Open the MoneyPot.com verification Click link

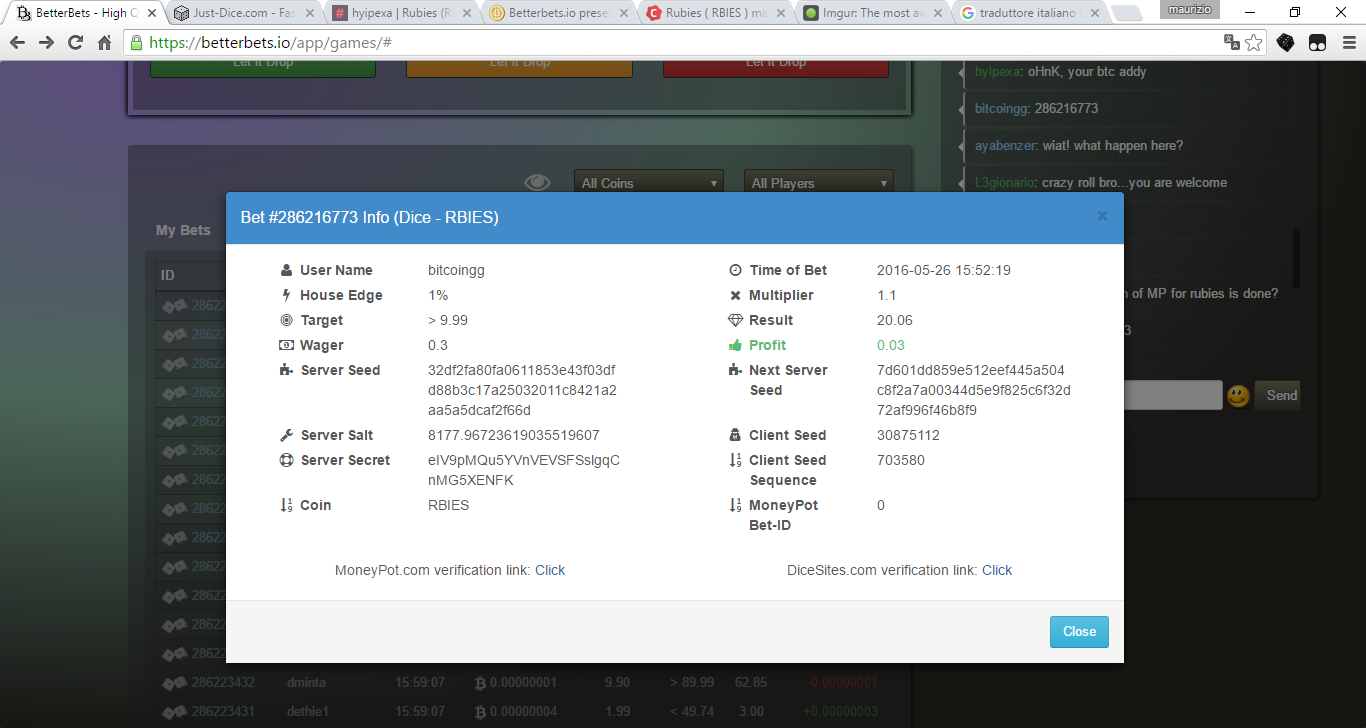tap(550, 570)
